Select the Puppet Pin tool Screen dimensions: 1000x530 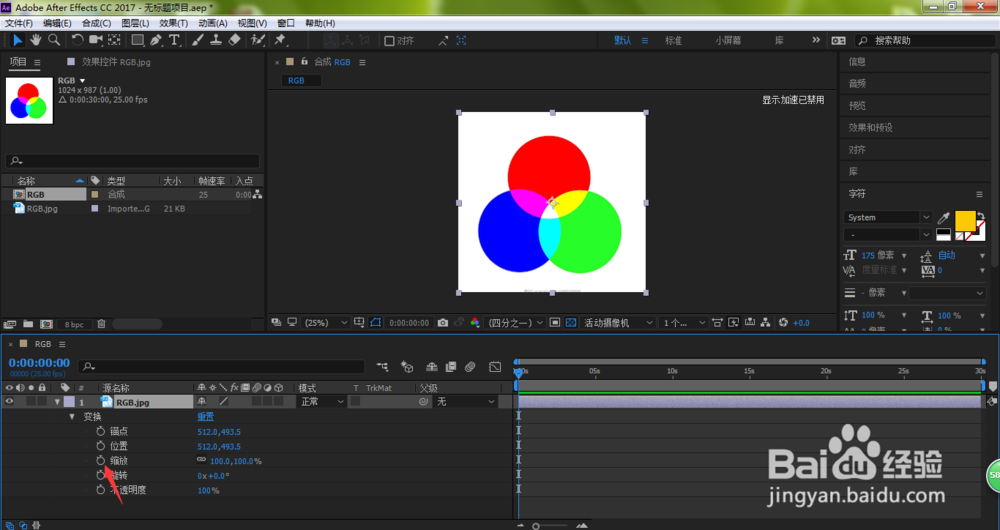[x=280, y=40]
